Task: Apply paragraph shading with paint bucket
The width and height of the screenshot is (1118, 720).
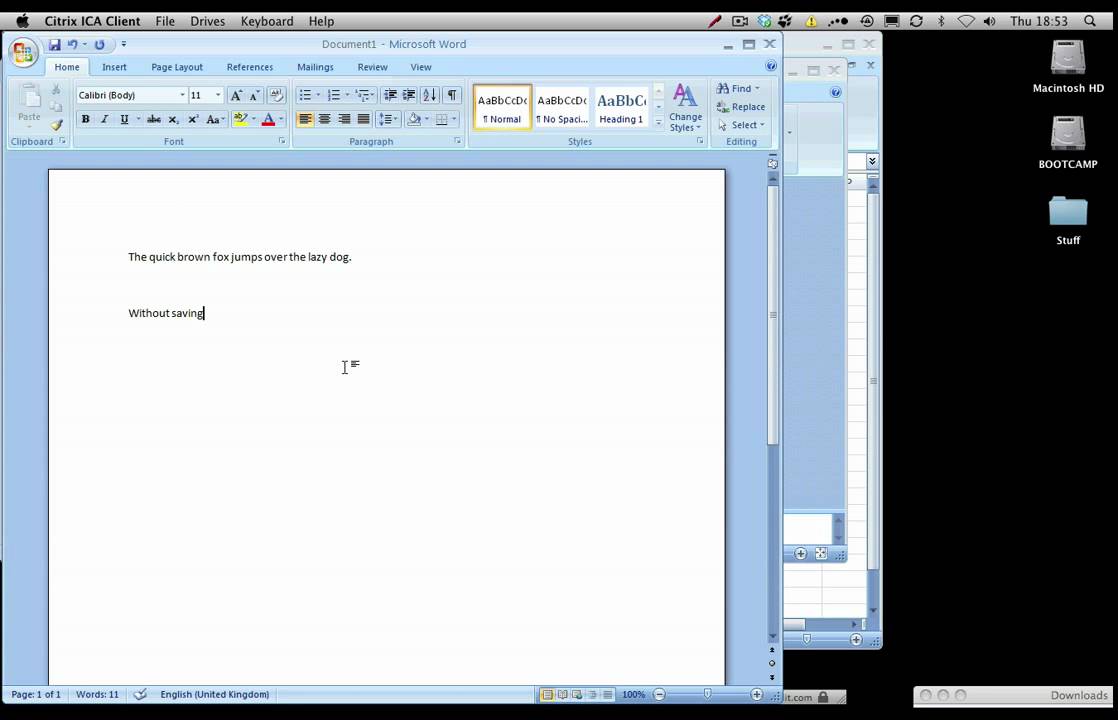Action: [x=414, y=119]
